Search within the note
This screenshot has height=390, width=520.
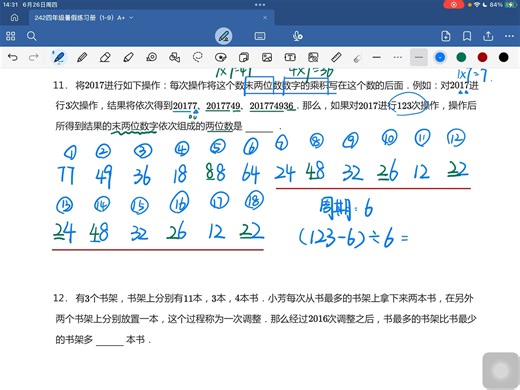click(x=32, y=36)
